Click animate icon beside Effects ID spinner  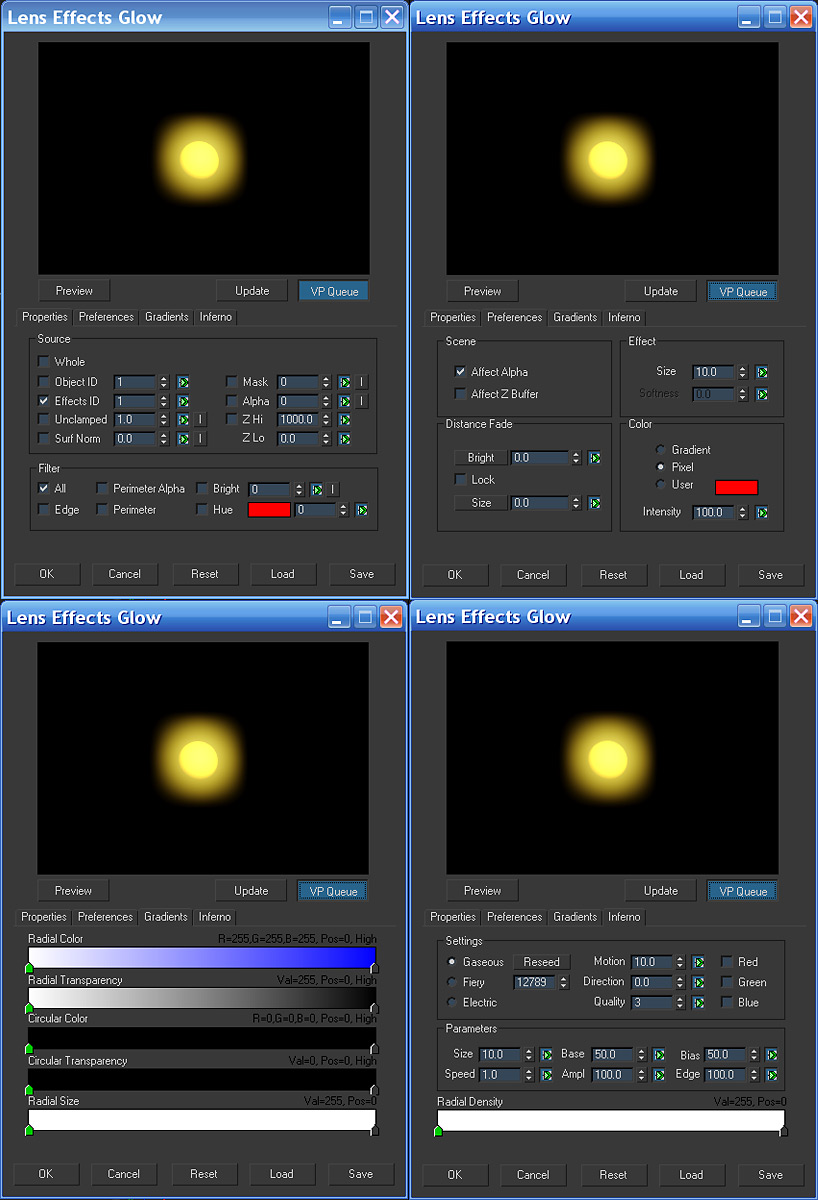183,401
